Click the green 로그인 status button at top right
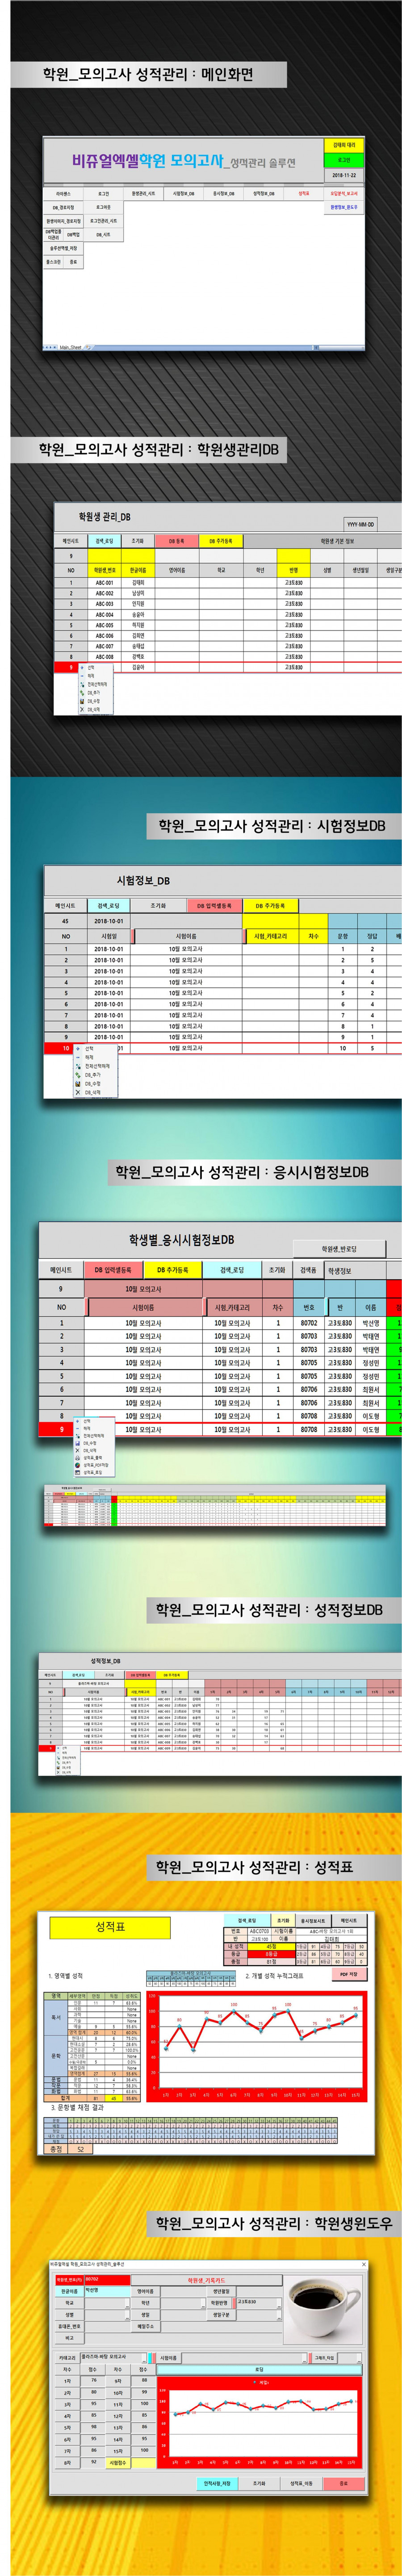Image resolution: width=402 pixels, height=2576 pixels. tap(344, 160)
